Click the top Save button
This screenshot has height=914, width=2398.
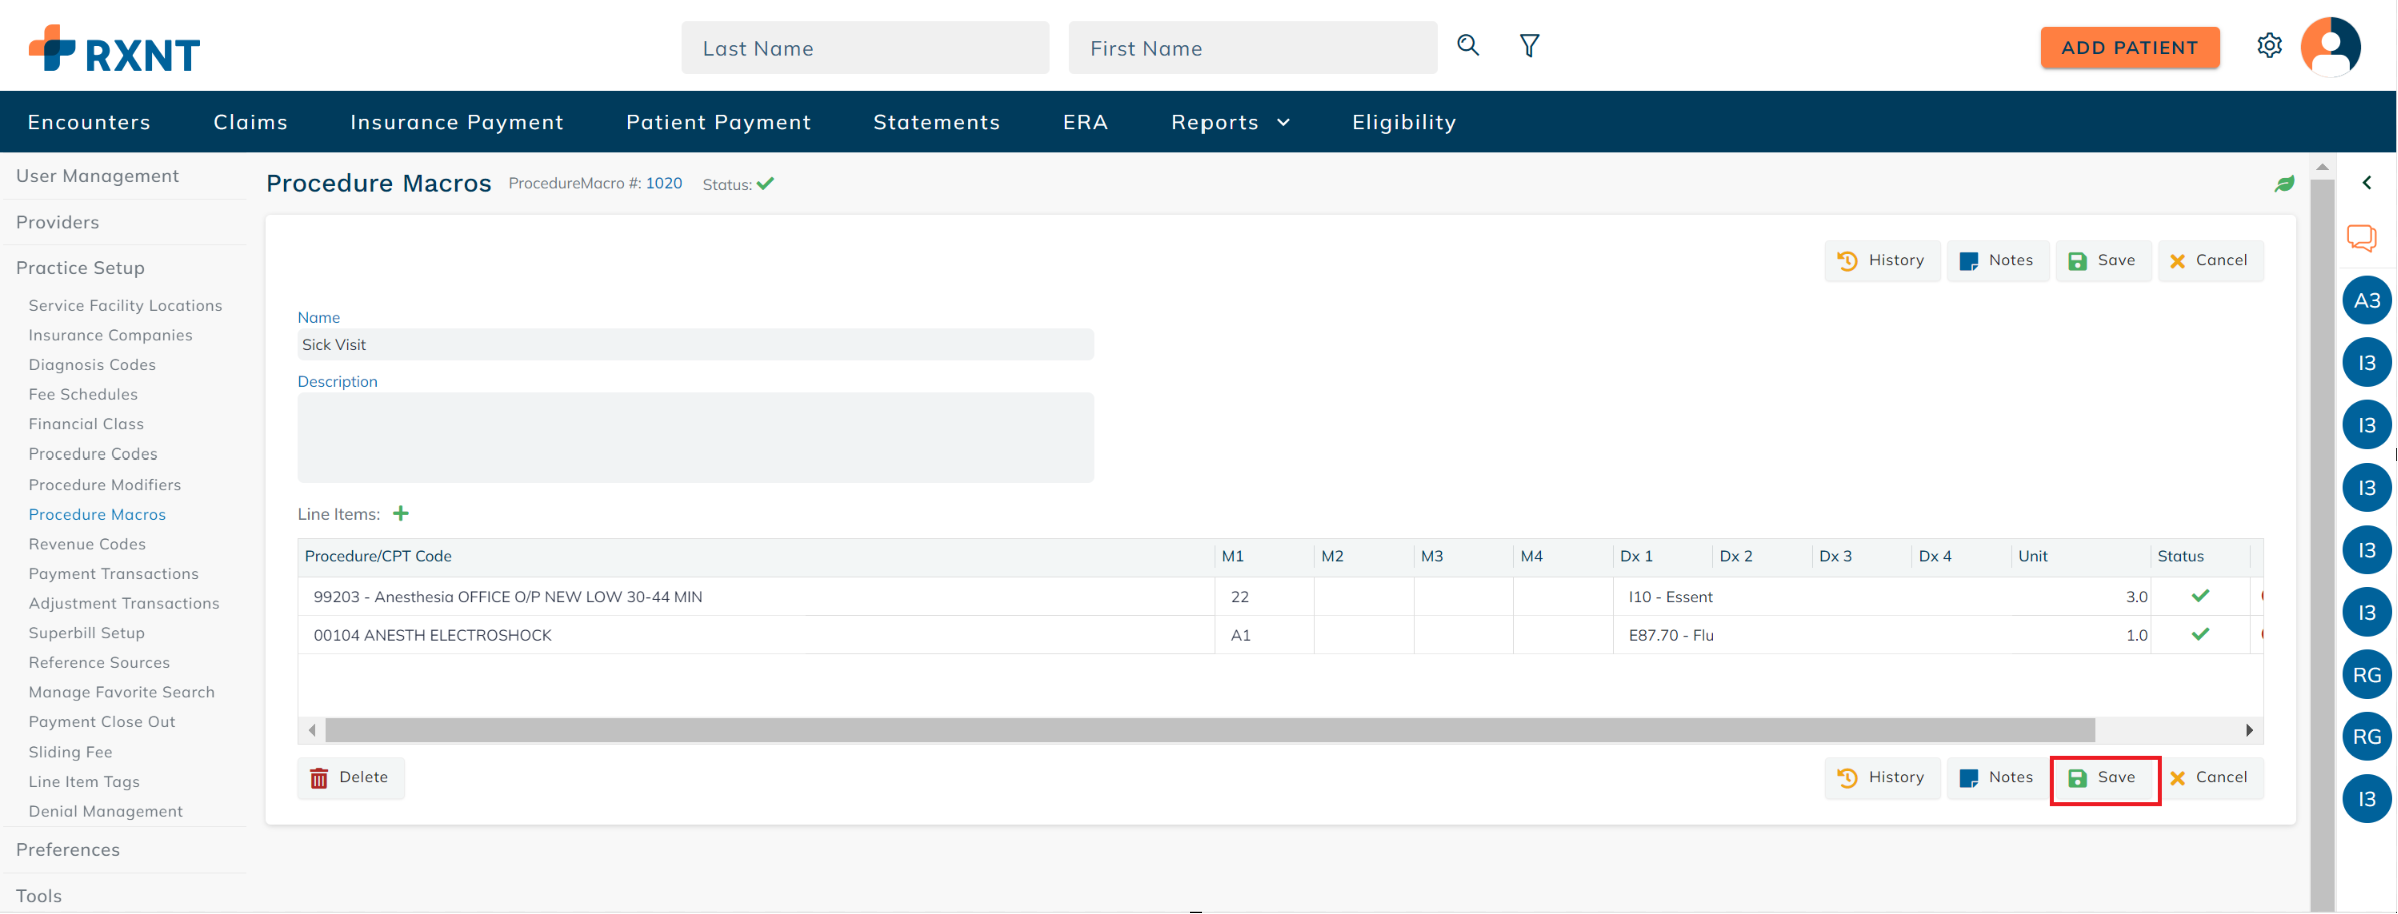[2103, 261]
